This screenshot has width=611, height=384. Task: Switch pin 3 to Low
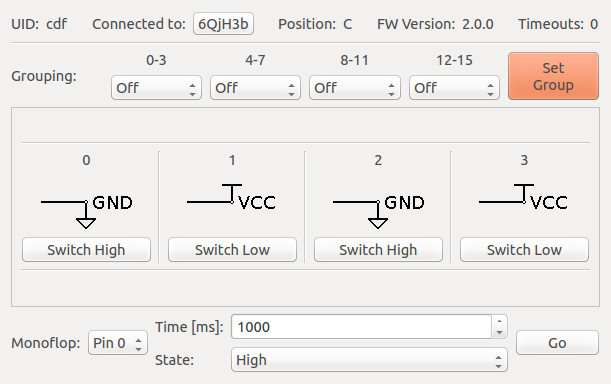(524, 250)
